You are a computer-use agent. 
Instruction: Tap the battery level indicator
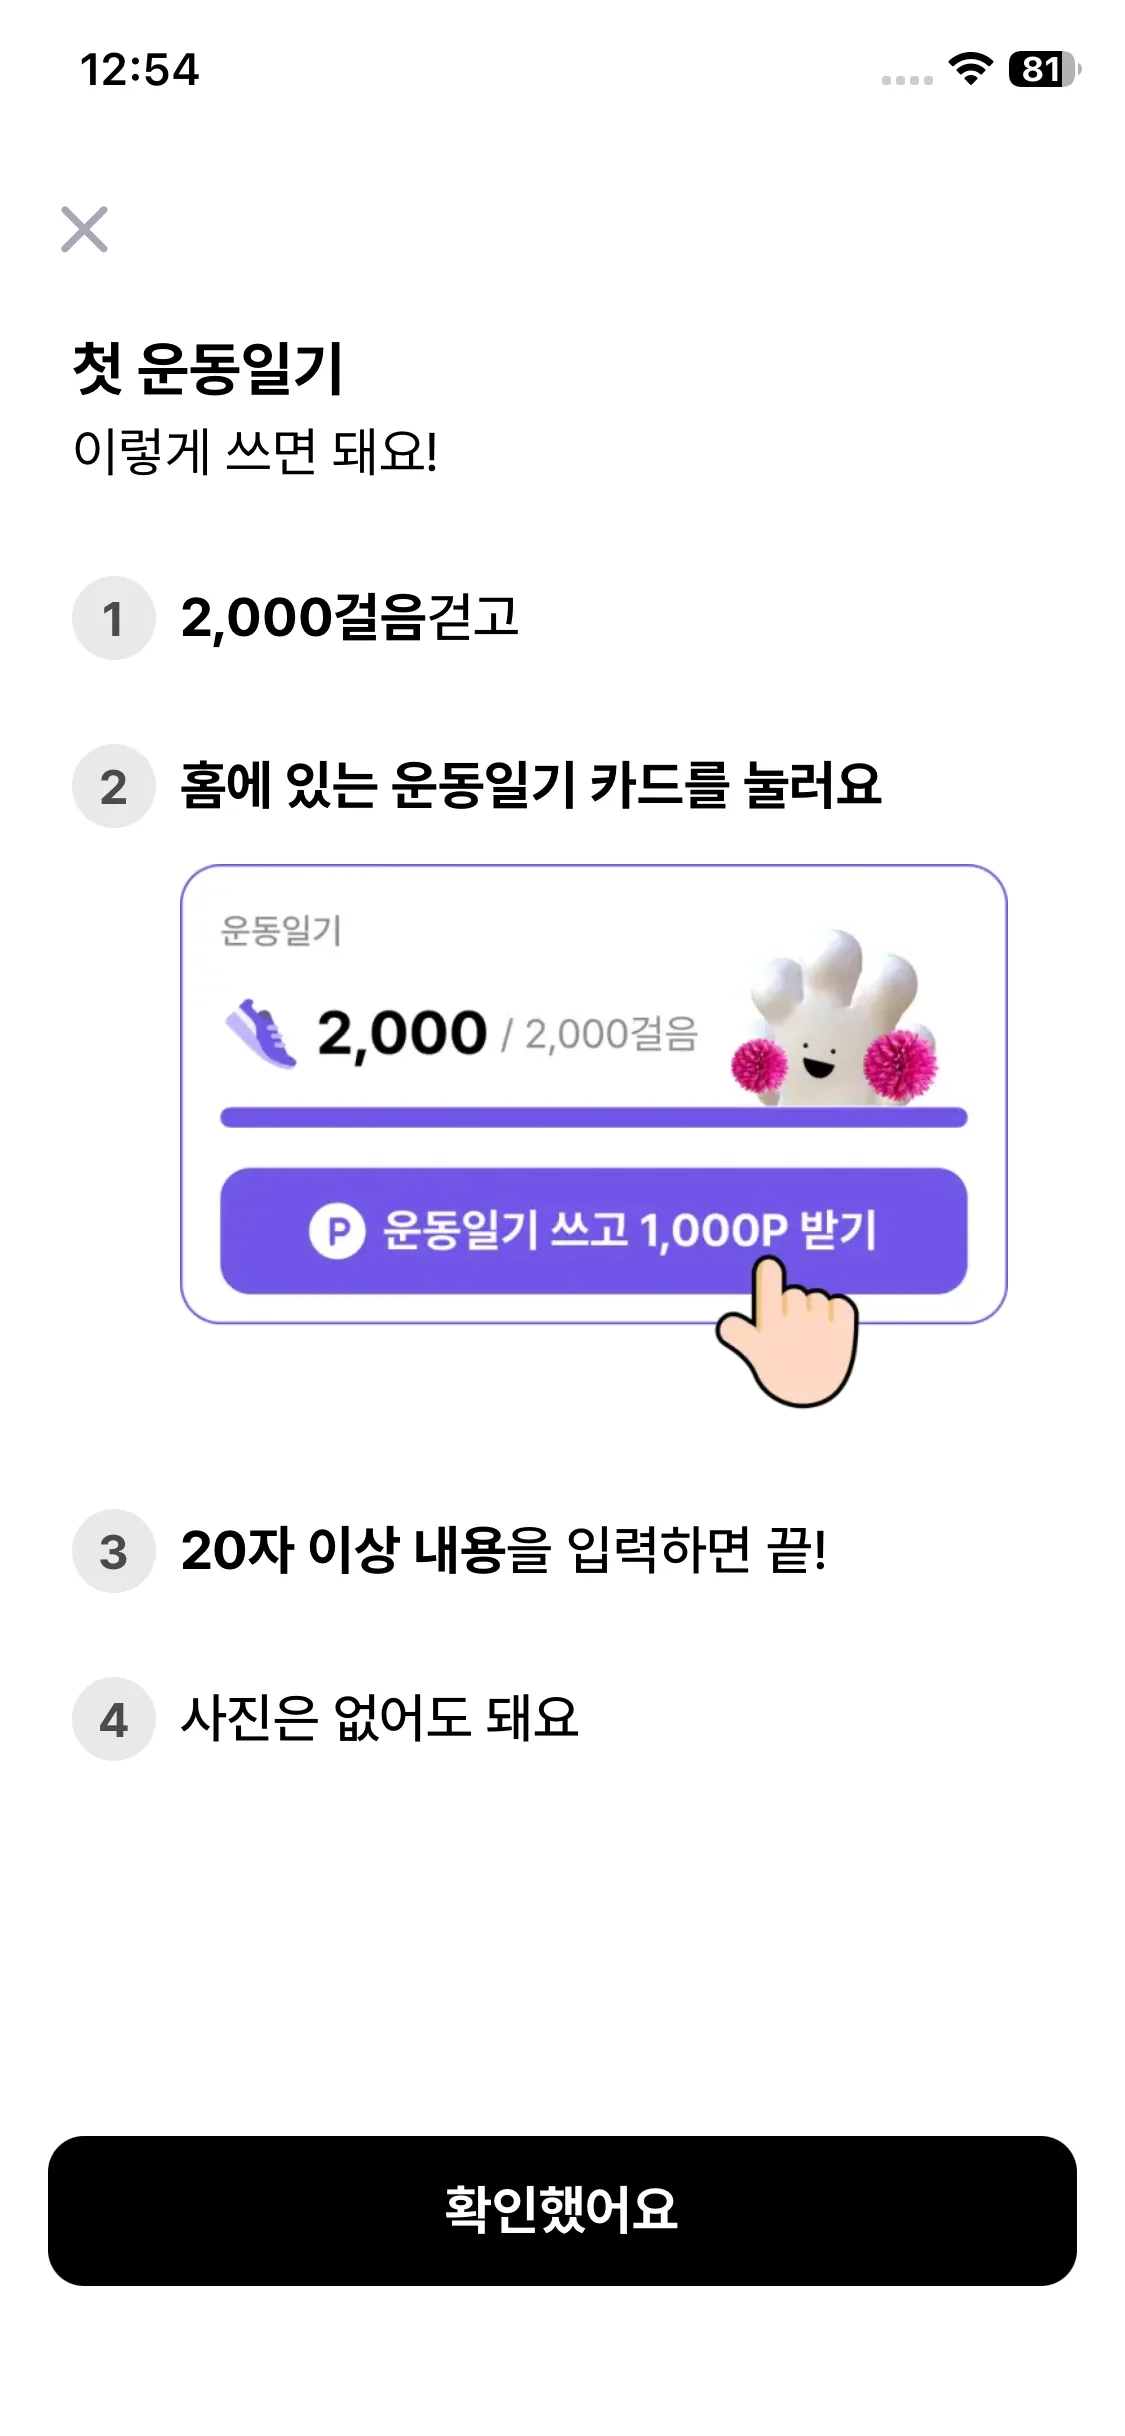click(x=1043, y=69)
